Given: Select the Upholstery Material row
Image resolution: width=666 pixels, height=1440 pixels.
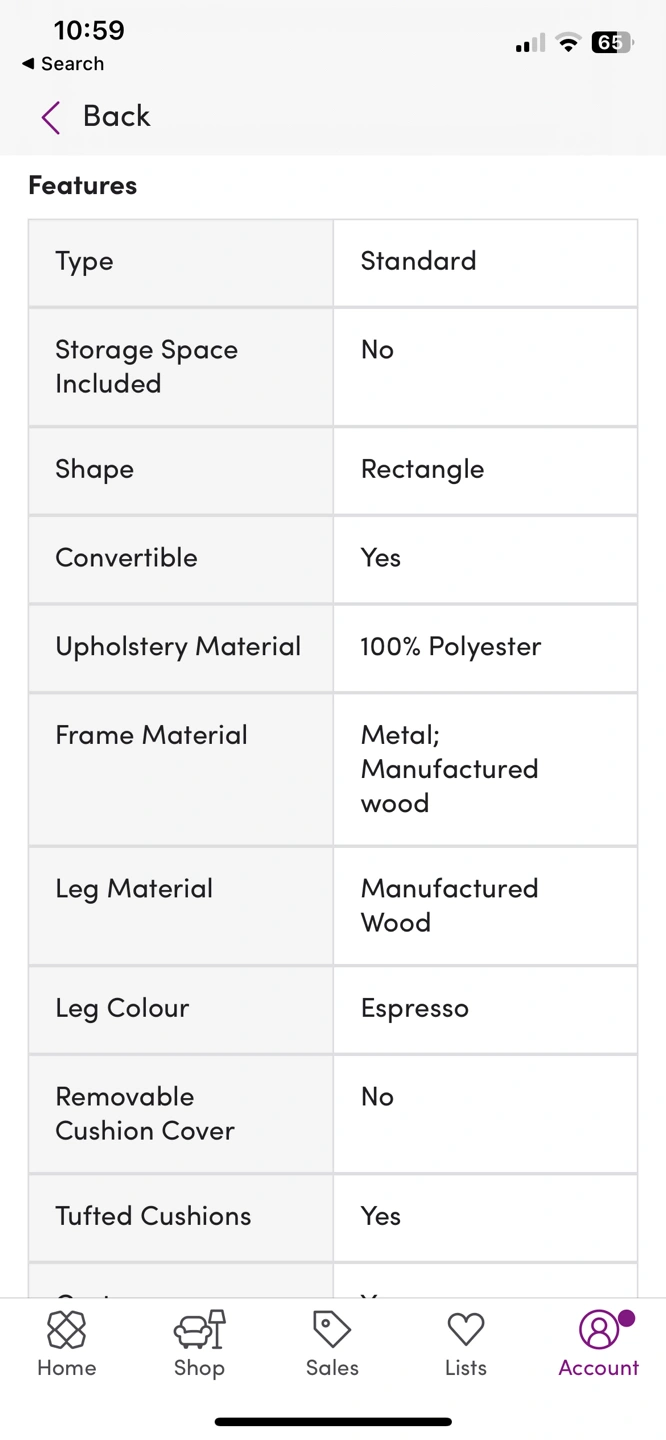Looking at the screenshot, I should tap(333, 647).
